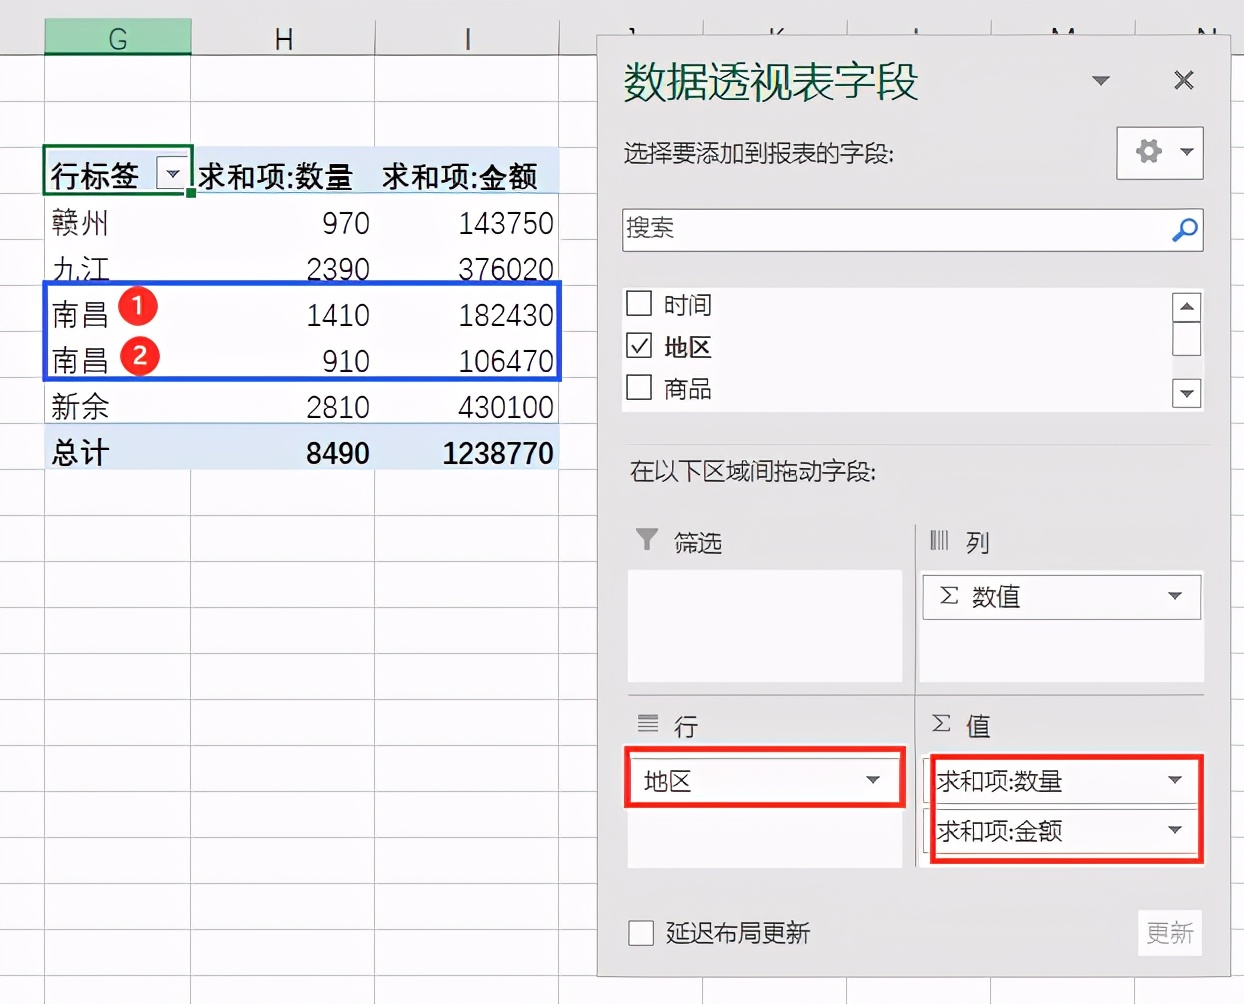Image resolution: width=1244 pixels, height=1004 pixels.
Task: Click the 行 rows area icon
Action: click(x=648, y=723)
